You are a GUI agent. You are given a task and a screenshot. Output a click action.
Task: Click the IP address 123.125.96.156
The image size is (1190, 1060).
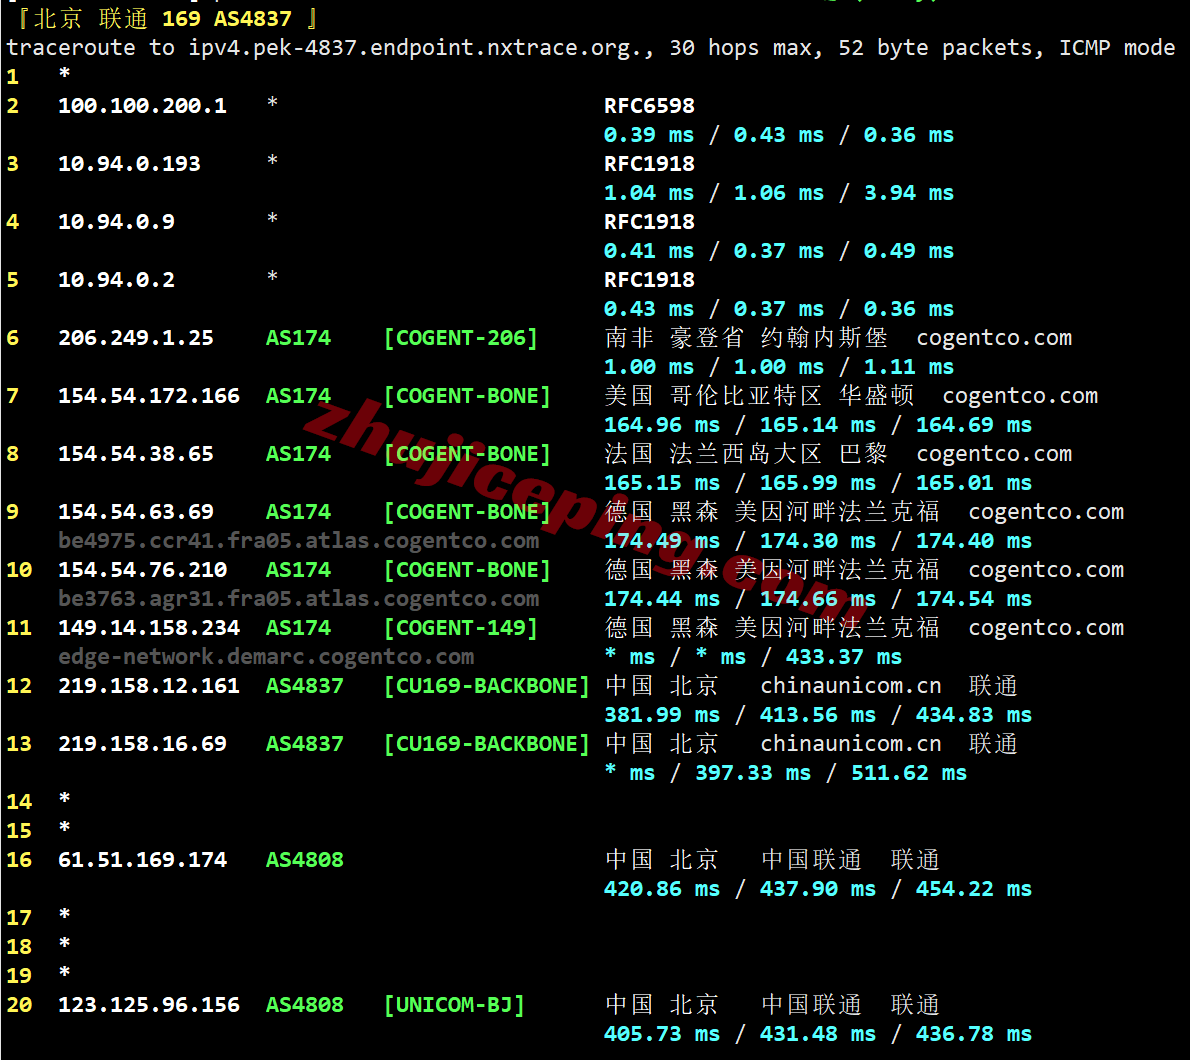pyautogui.click(x=149, y=1005)
